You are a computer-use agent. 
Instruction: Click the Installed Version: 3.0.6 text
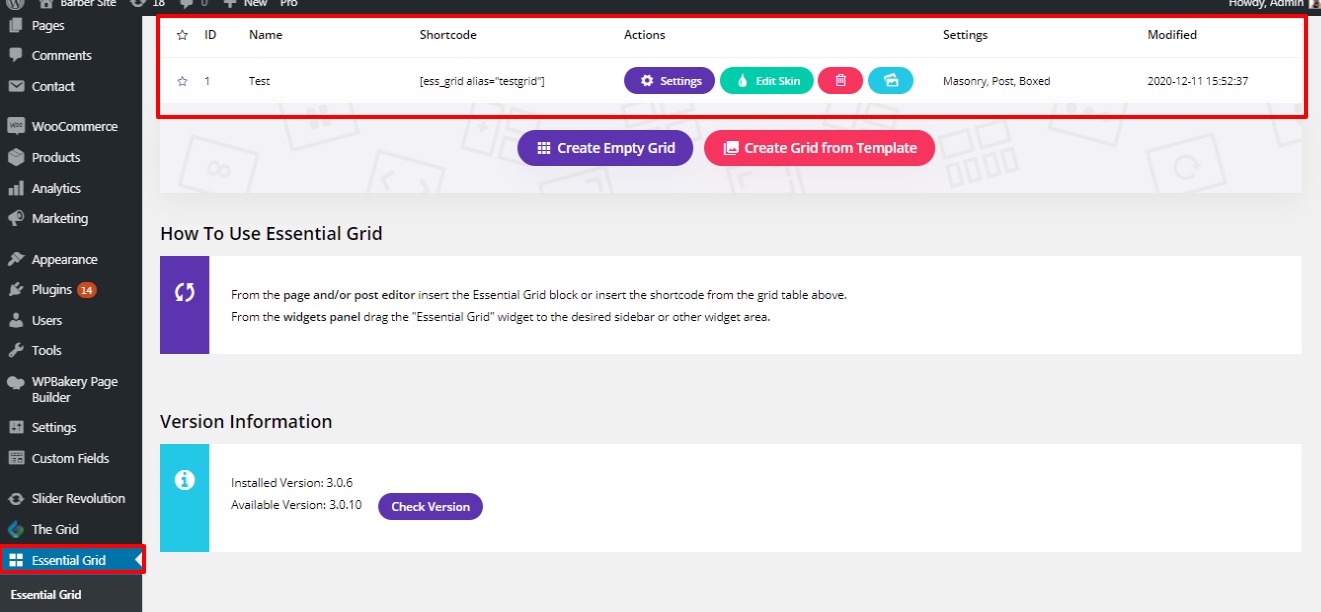click(292, 482)
